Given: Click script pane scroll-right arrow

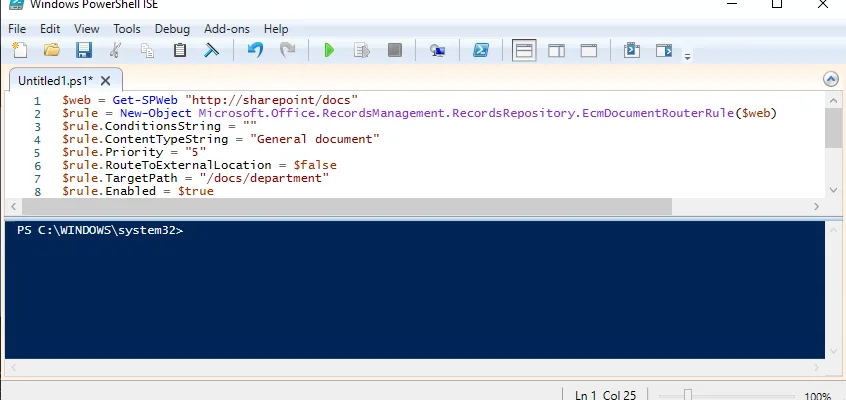Looking at the screenshot, I should point(816,206).
